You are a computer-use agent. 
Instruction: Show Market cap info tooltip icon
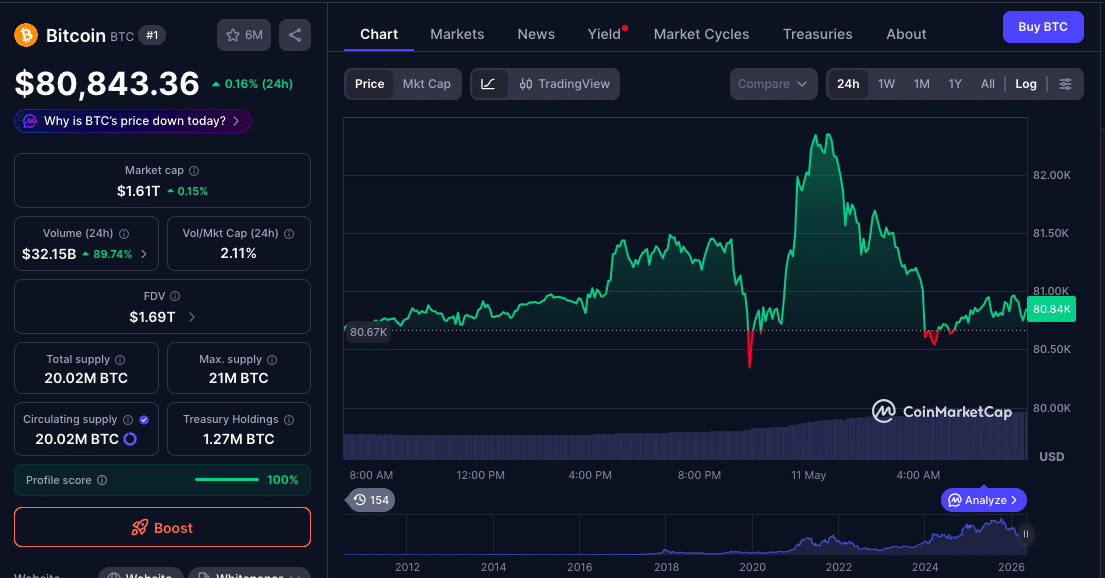195,171
